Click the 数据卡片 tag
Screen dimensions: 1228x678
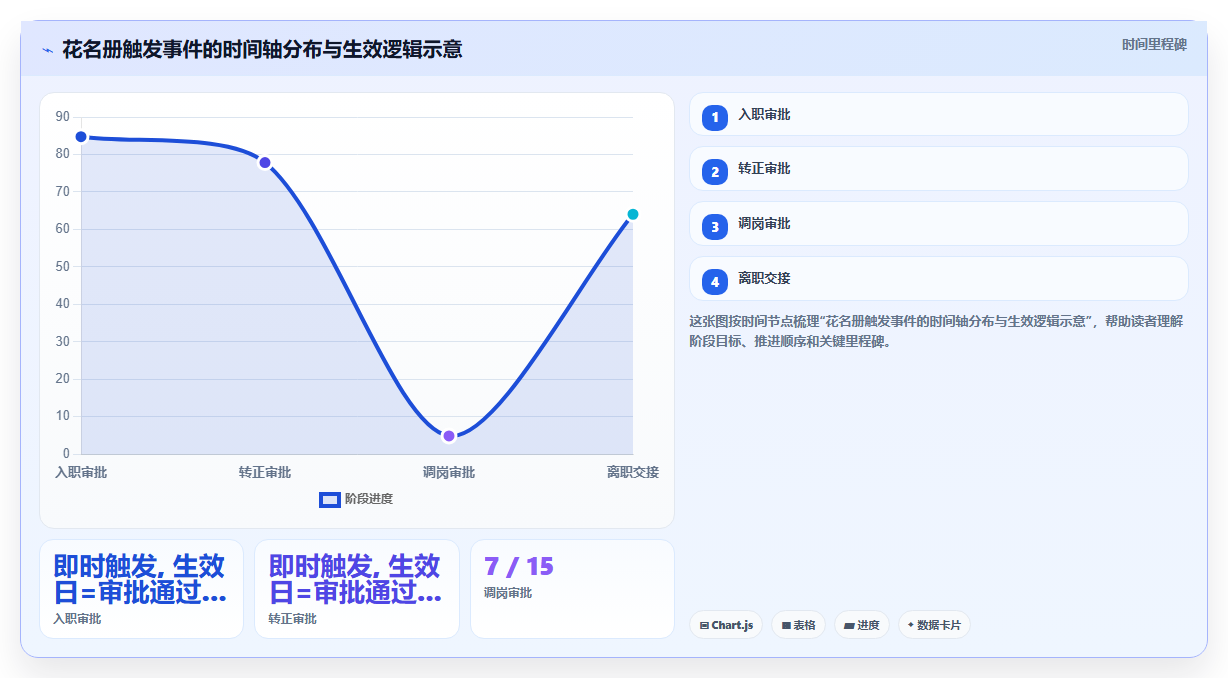tap(934, 625)
